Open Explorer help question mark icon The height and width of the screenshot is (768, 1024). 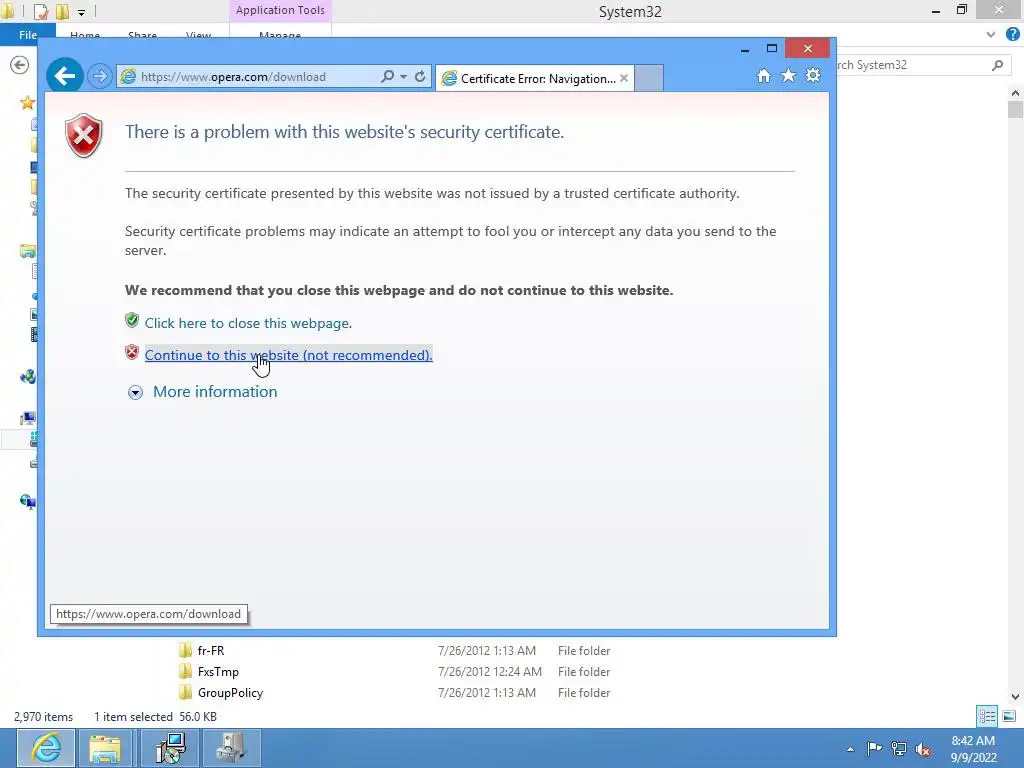tap(1013, 34)
